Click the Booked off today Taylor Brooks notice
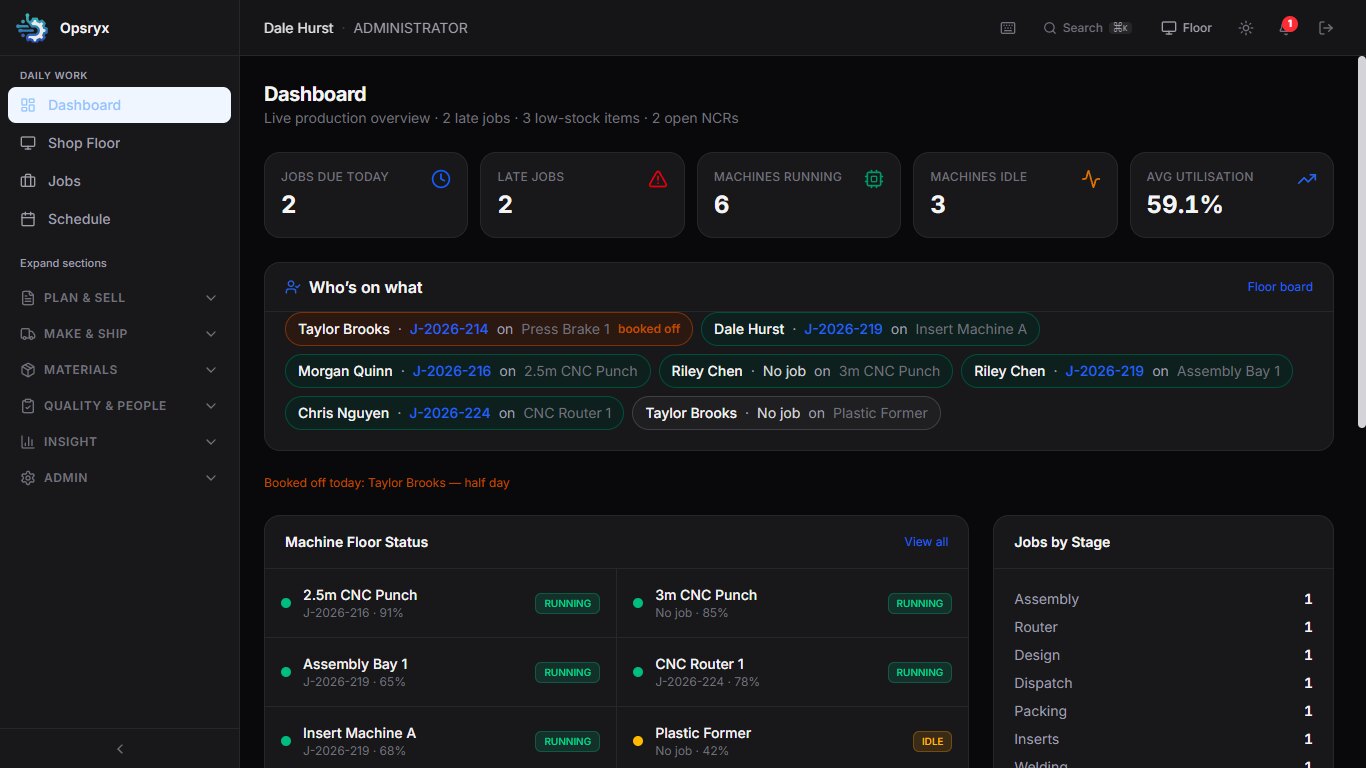The height and width of the screenshot is (768, 1366). (x=387, y=483)
